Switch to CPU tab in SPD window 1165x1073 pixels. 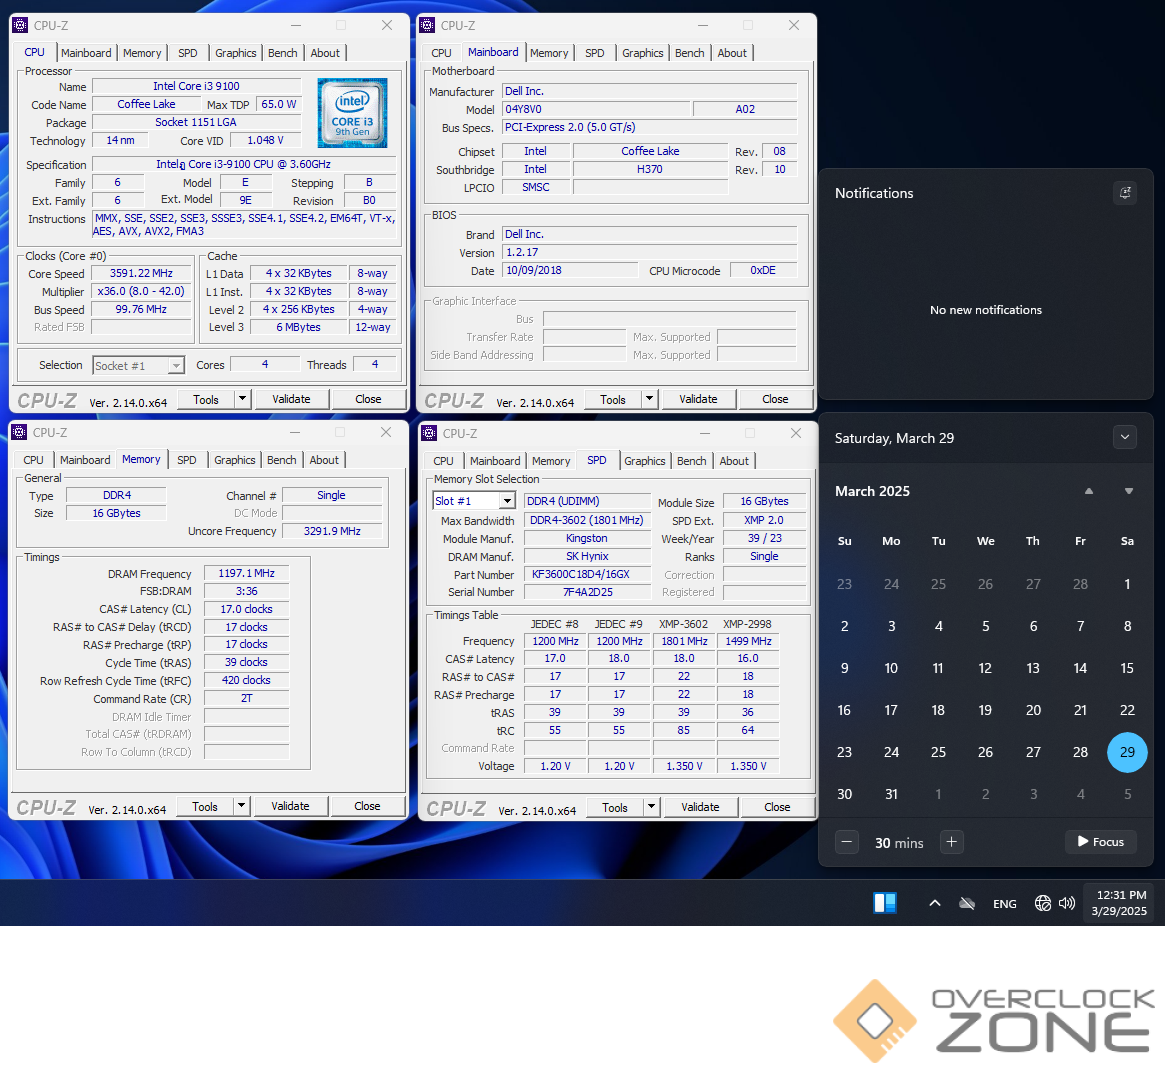pos(444,461)
